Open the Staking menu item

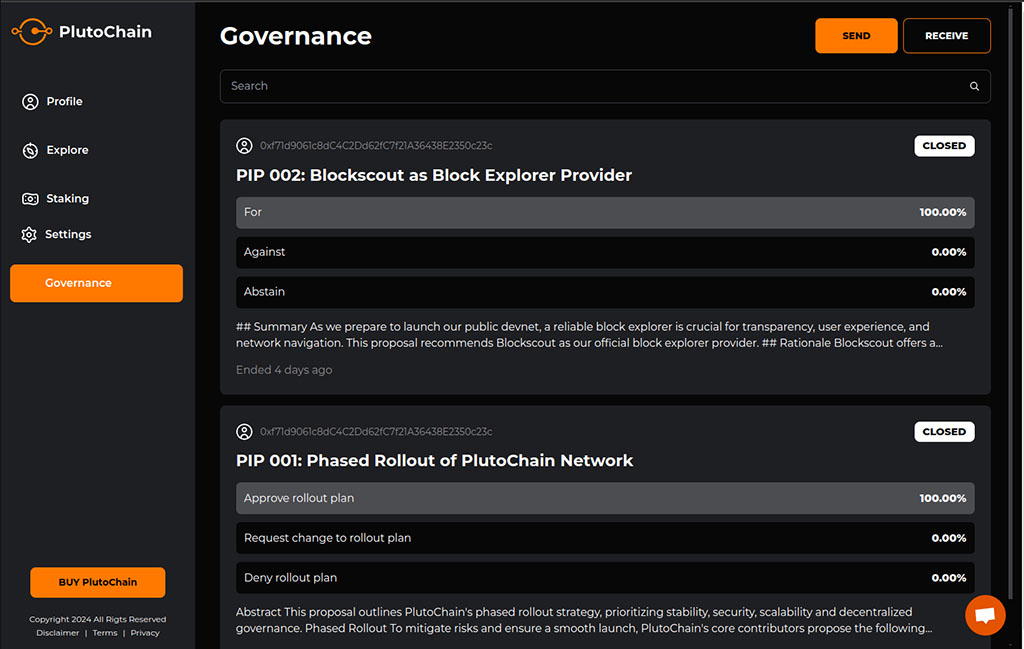pos(67,198)
